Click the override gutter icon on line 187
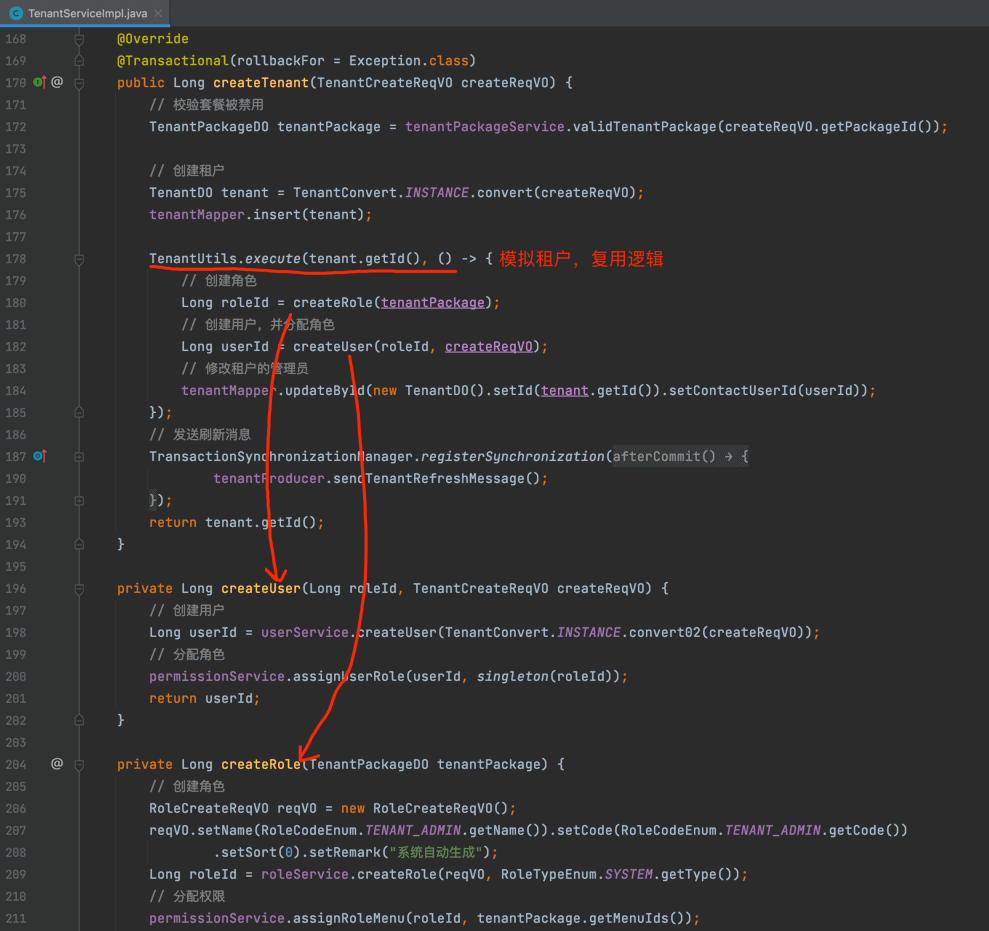 [x=39, y=456]
